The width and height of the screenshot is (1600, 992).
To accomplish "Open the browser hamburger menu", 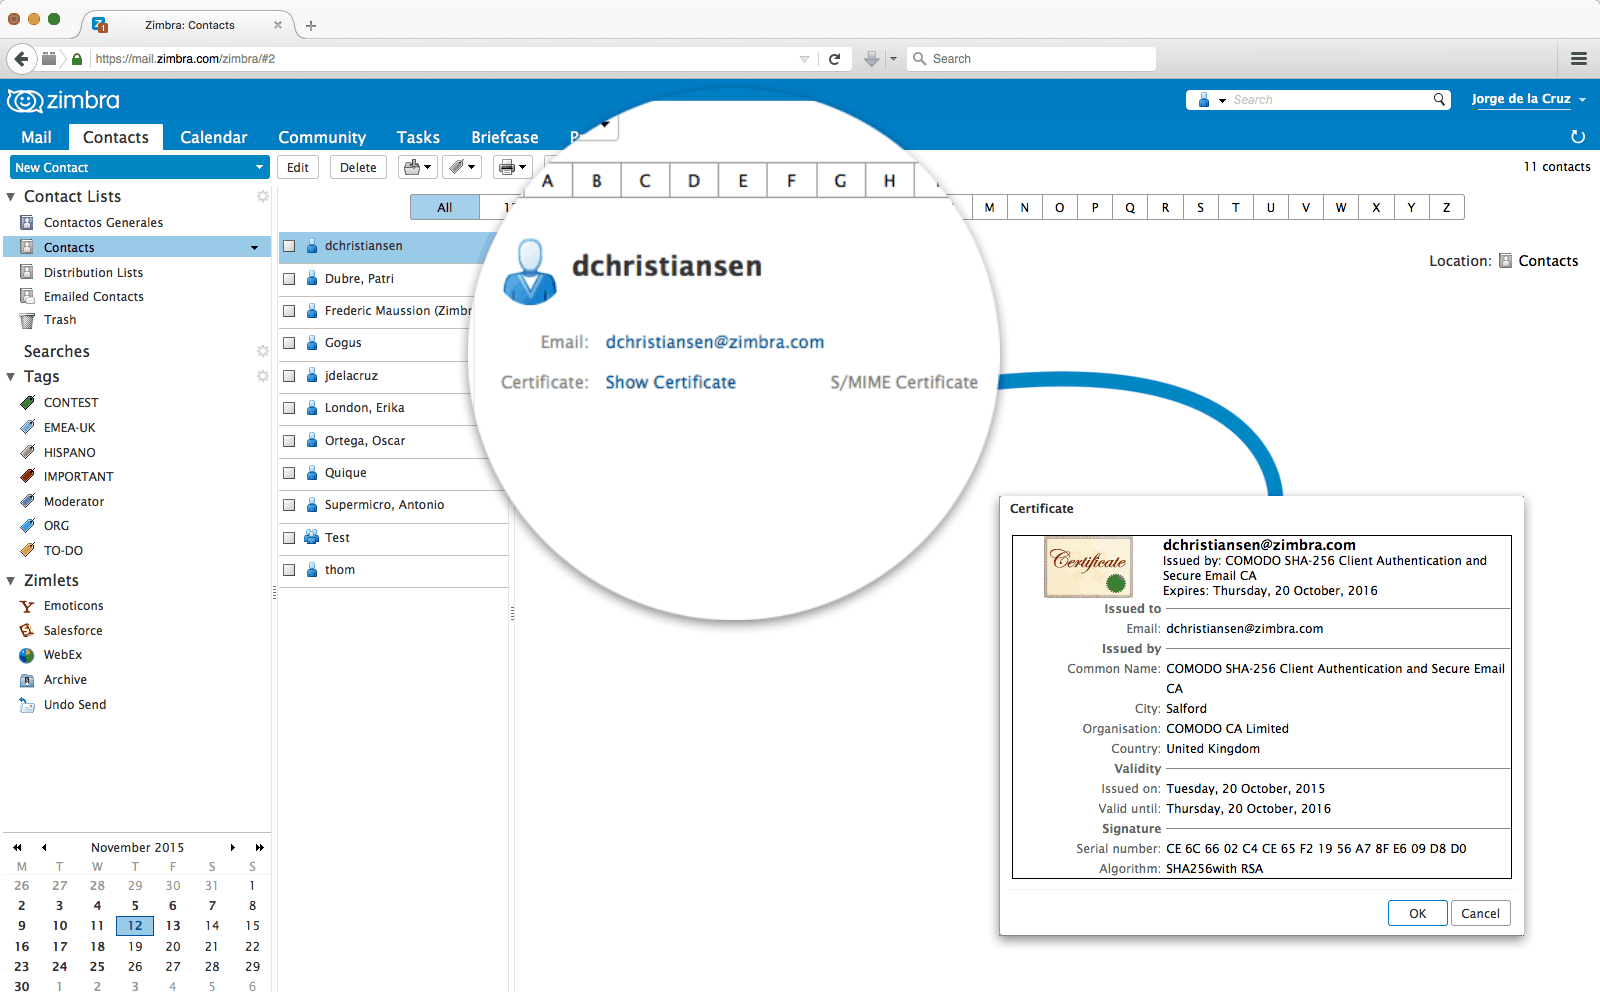I will pyautogui.click(x=1579, y=59).
